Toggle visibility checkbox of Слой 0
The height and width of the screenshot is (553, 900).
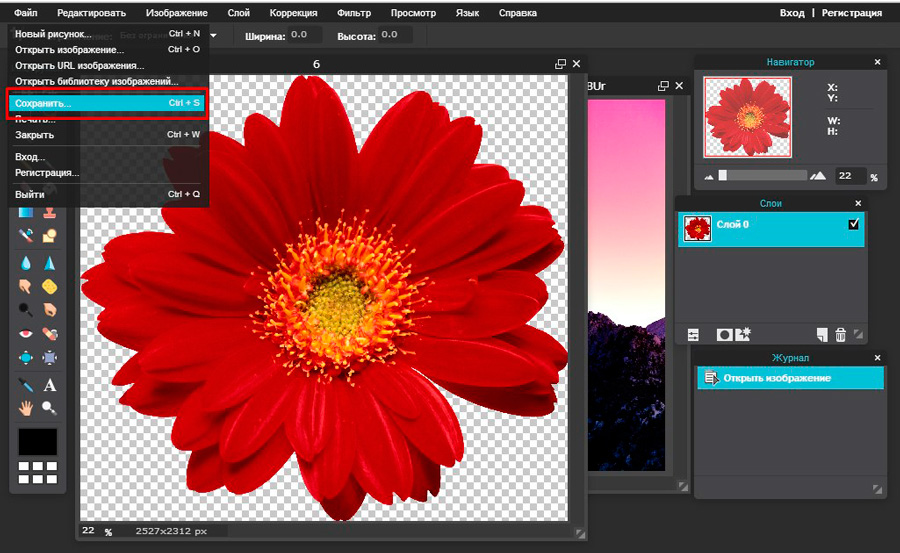coord(853,225)
